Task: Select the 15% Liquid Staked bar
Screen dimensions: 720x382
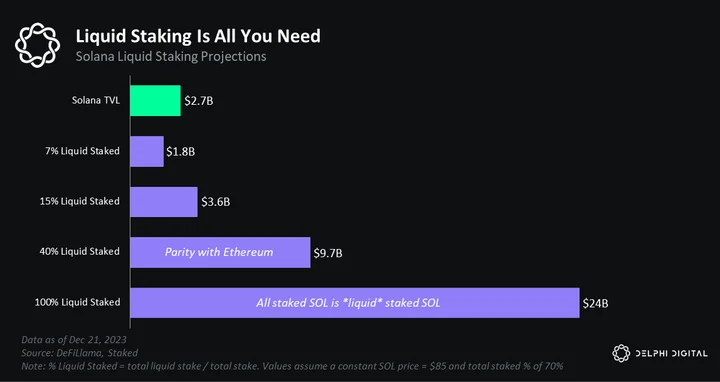Action: [164, 202]
